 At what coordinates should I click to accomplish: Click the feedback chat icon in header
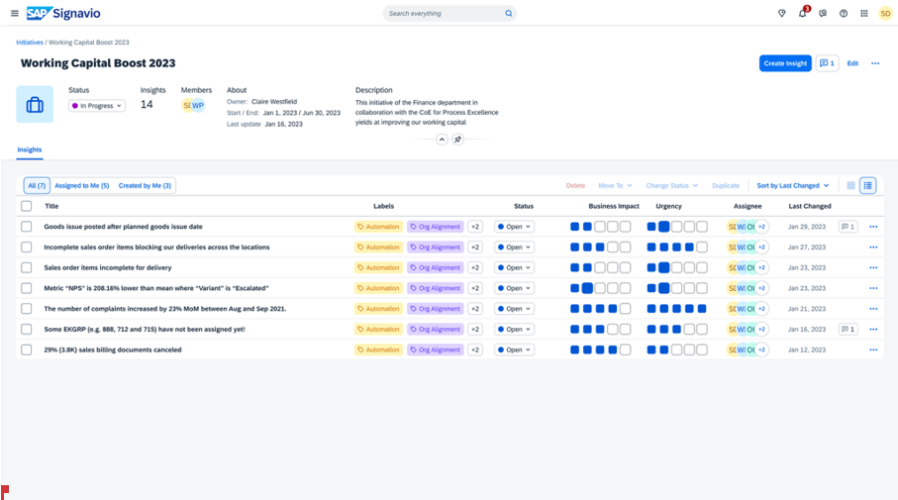tap(822, 13)
